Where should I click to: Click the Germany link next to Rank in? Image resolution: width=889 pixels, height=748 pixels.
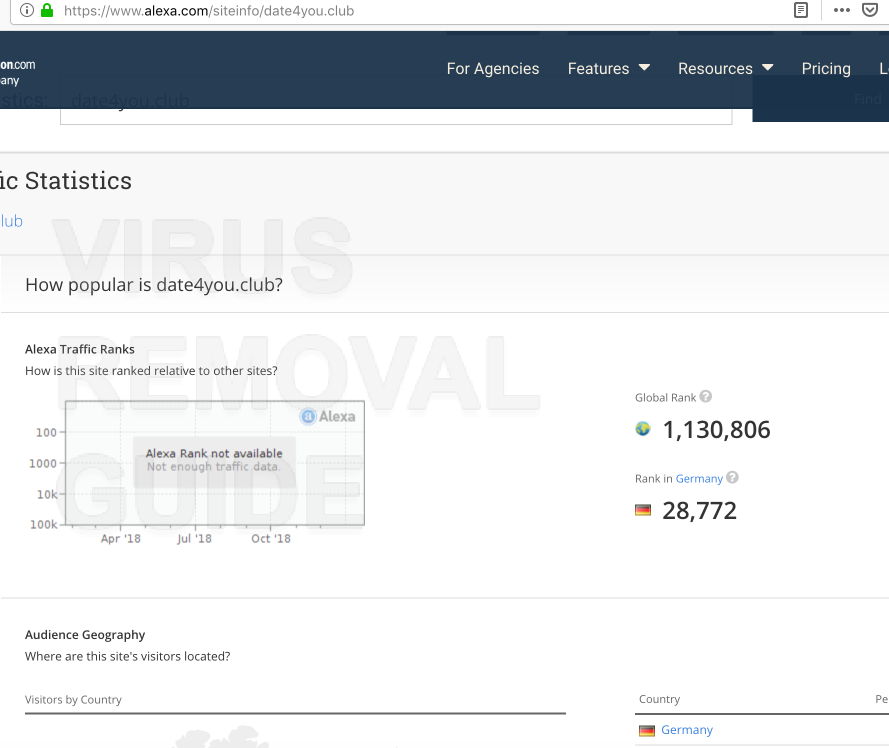(x=699, y=479)
